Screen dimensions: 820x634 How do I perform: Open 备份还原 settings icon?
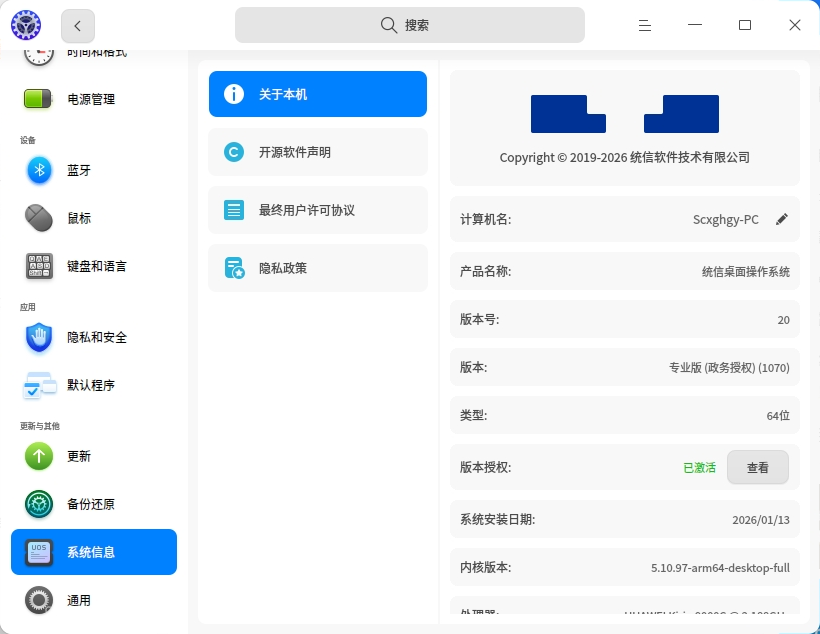38,504
